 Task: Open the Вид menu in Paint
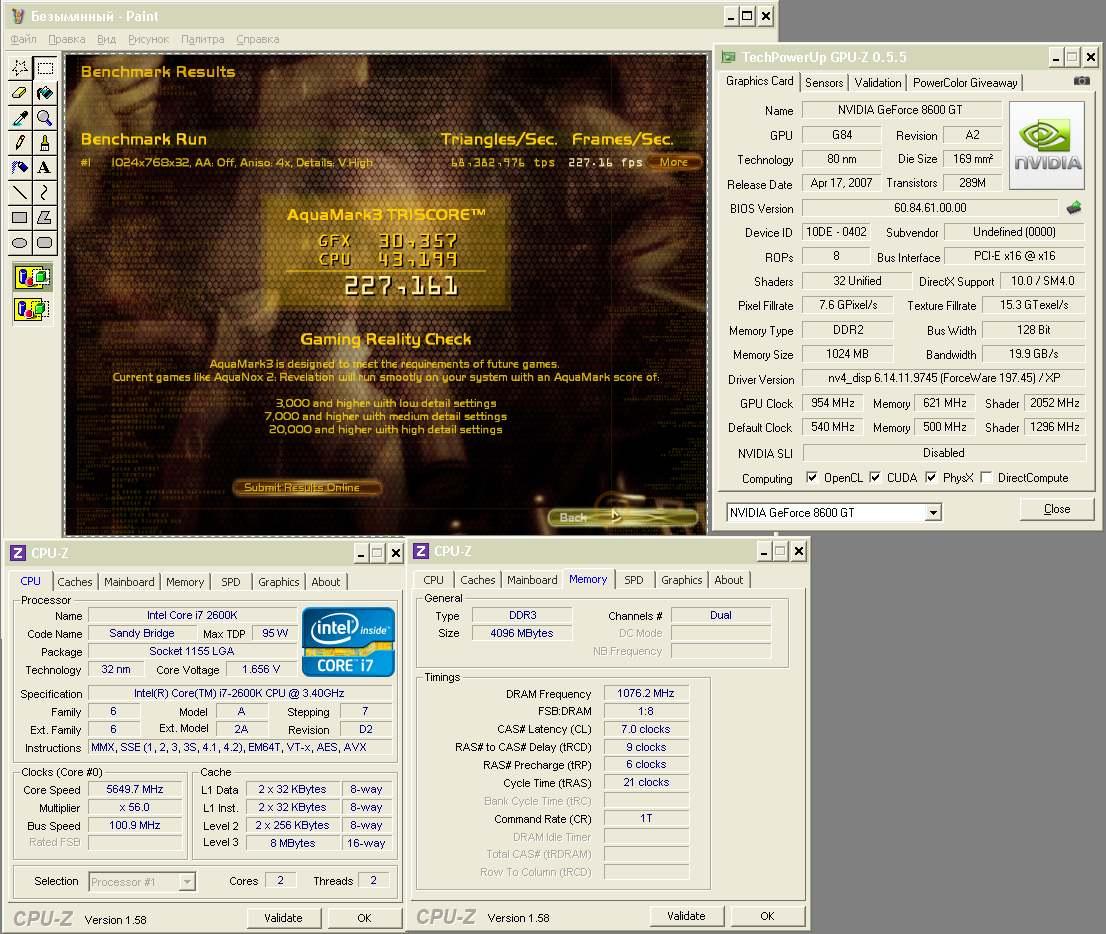pyautogui.click(x=106, y=40)
